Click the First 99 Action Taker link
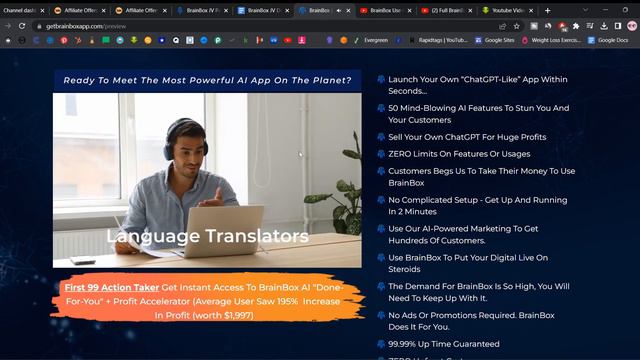 tap(111, 287)
